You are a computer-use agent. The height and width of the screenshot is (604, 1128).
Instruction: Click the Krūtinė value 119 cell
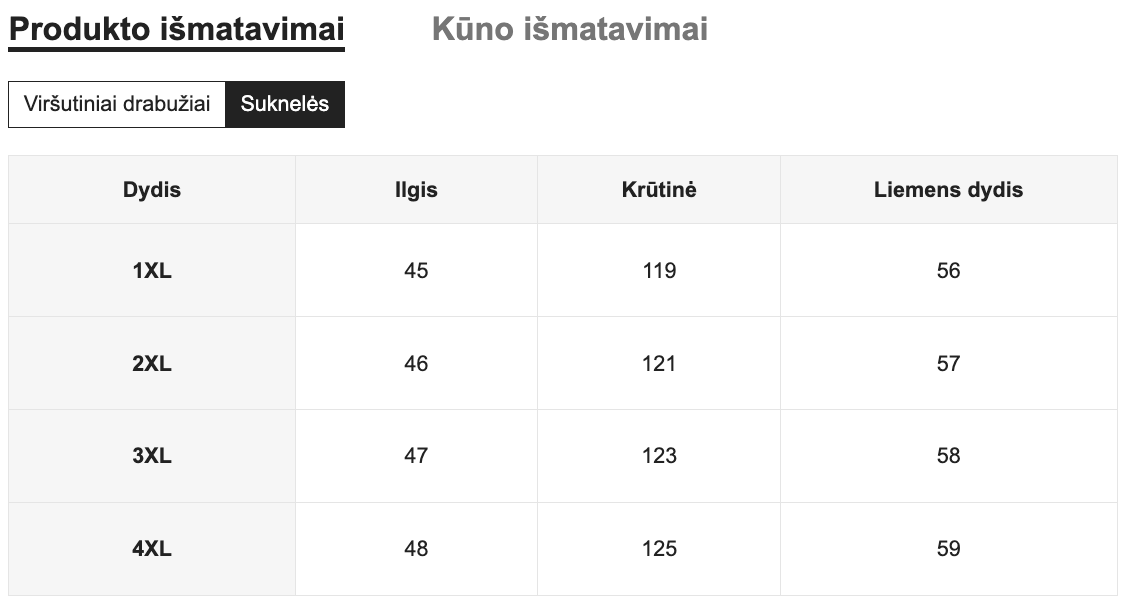click(659, 270)
